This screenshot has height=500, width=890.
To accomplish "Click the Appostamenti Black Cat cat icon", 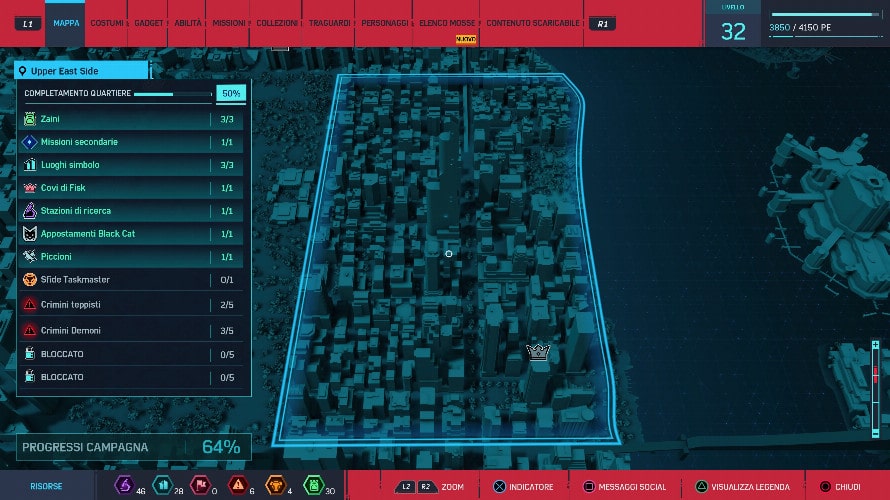I will point(30,234).
